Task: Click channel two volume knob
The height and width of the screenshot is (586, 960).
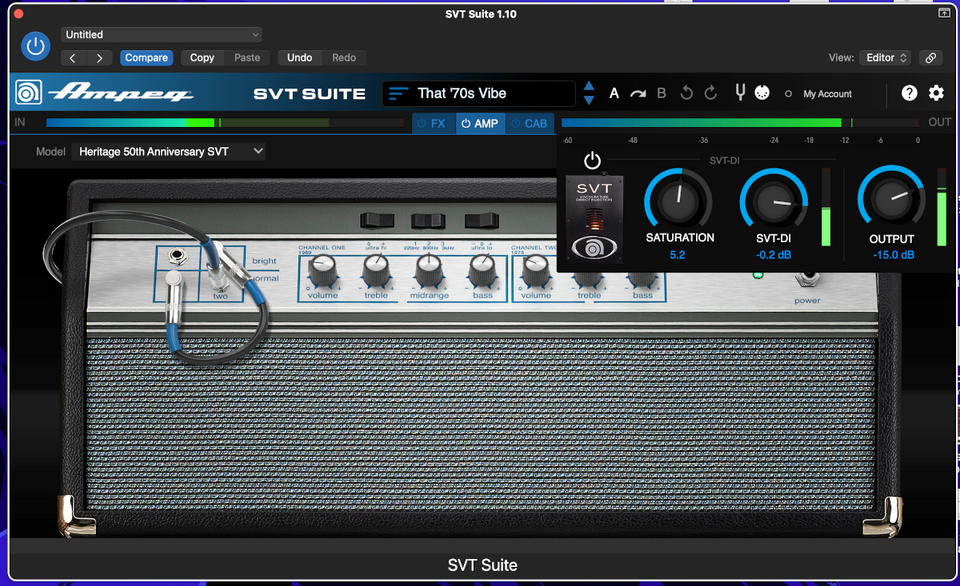Action: tap(536, 271)
